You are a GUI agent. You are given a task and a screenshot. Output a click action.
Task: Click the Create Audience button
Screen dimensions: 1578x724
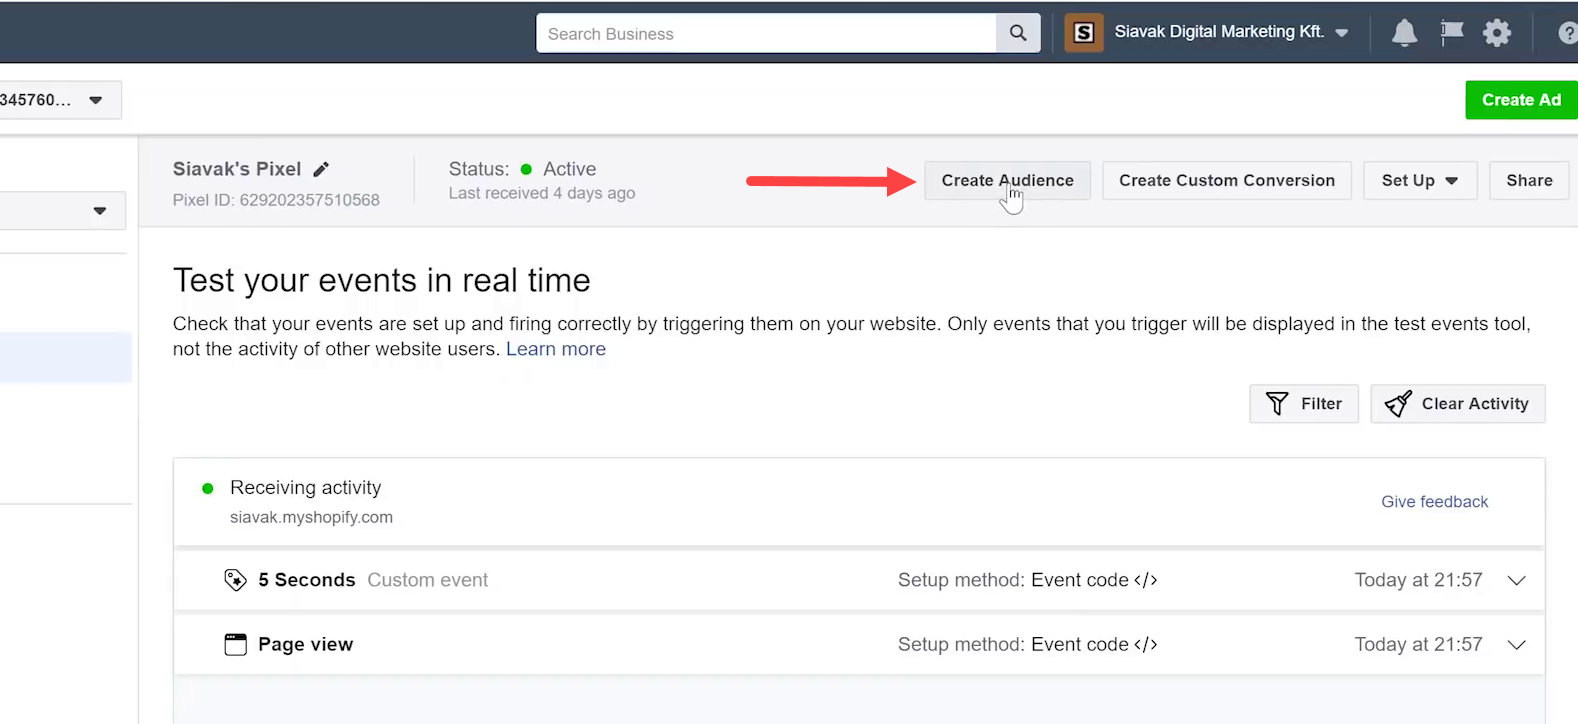1007,181
